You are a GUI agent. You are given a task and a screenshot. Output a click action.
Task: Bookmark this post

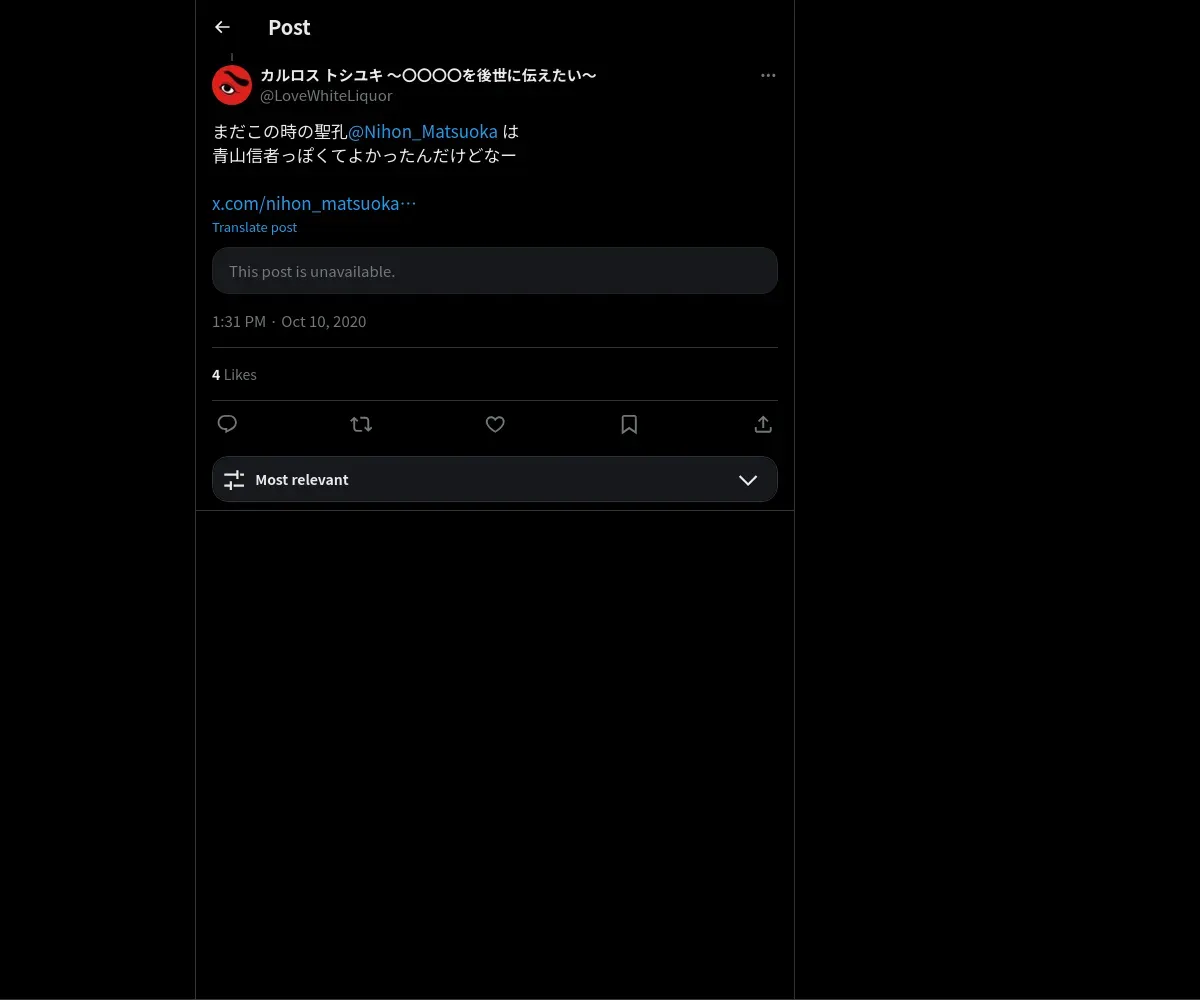coord(629,424)
